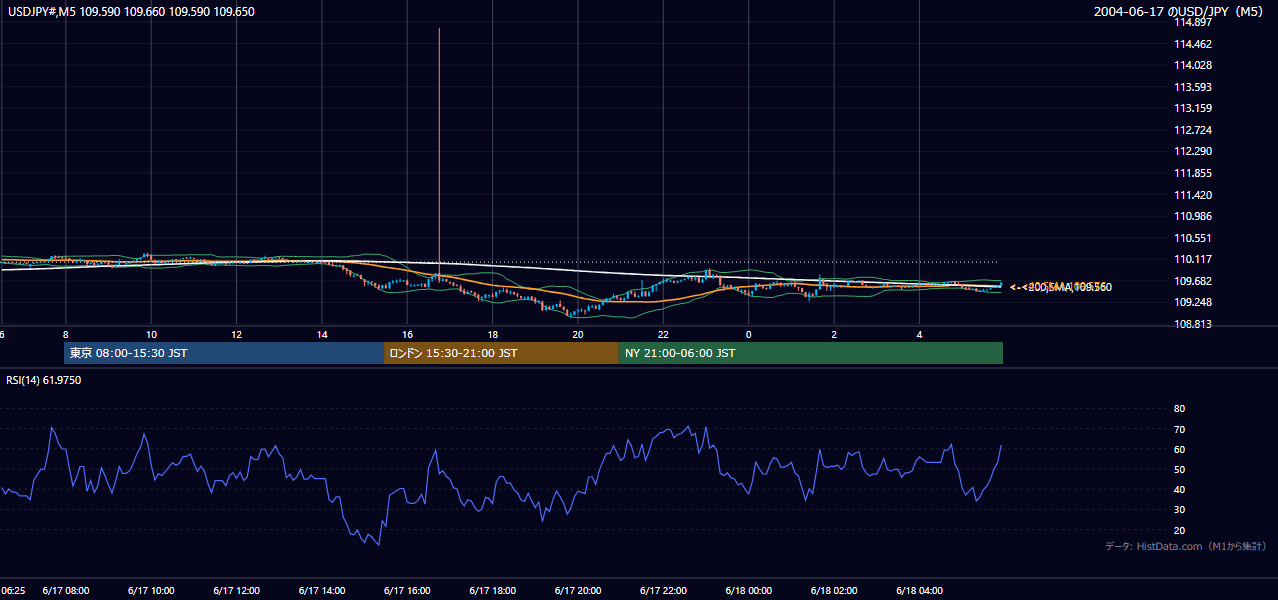Click the HistData.com data source credit
Screen dimensions: 1278x600
click(1186, 546)
